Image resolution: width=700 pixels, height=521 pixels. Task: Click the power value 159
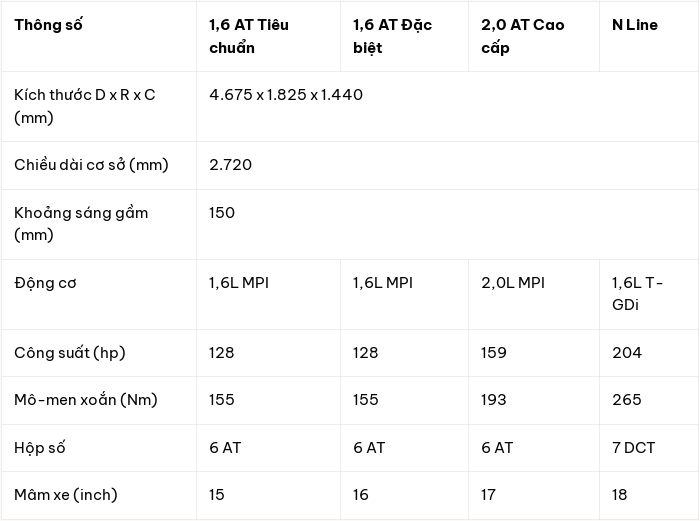(x=494, y=353)
